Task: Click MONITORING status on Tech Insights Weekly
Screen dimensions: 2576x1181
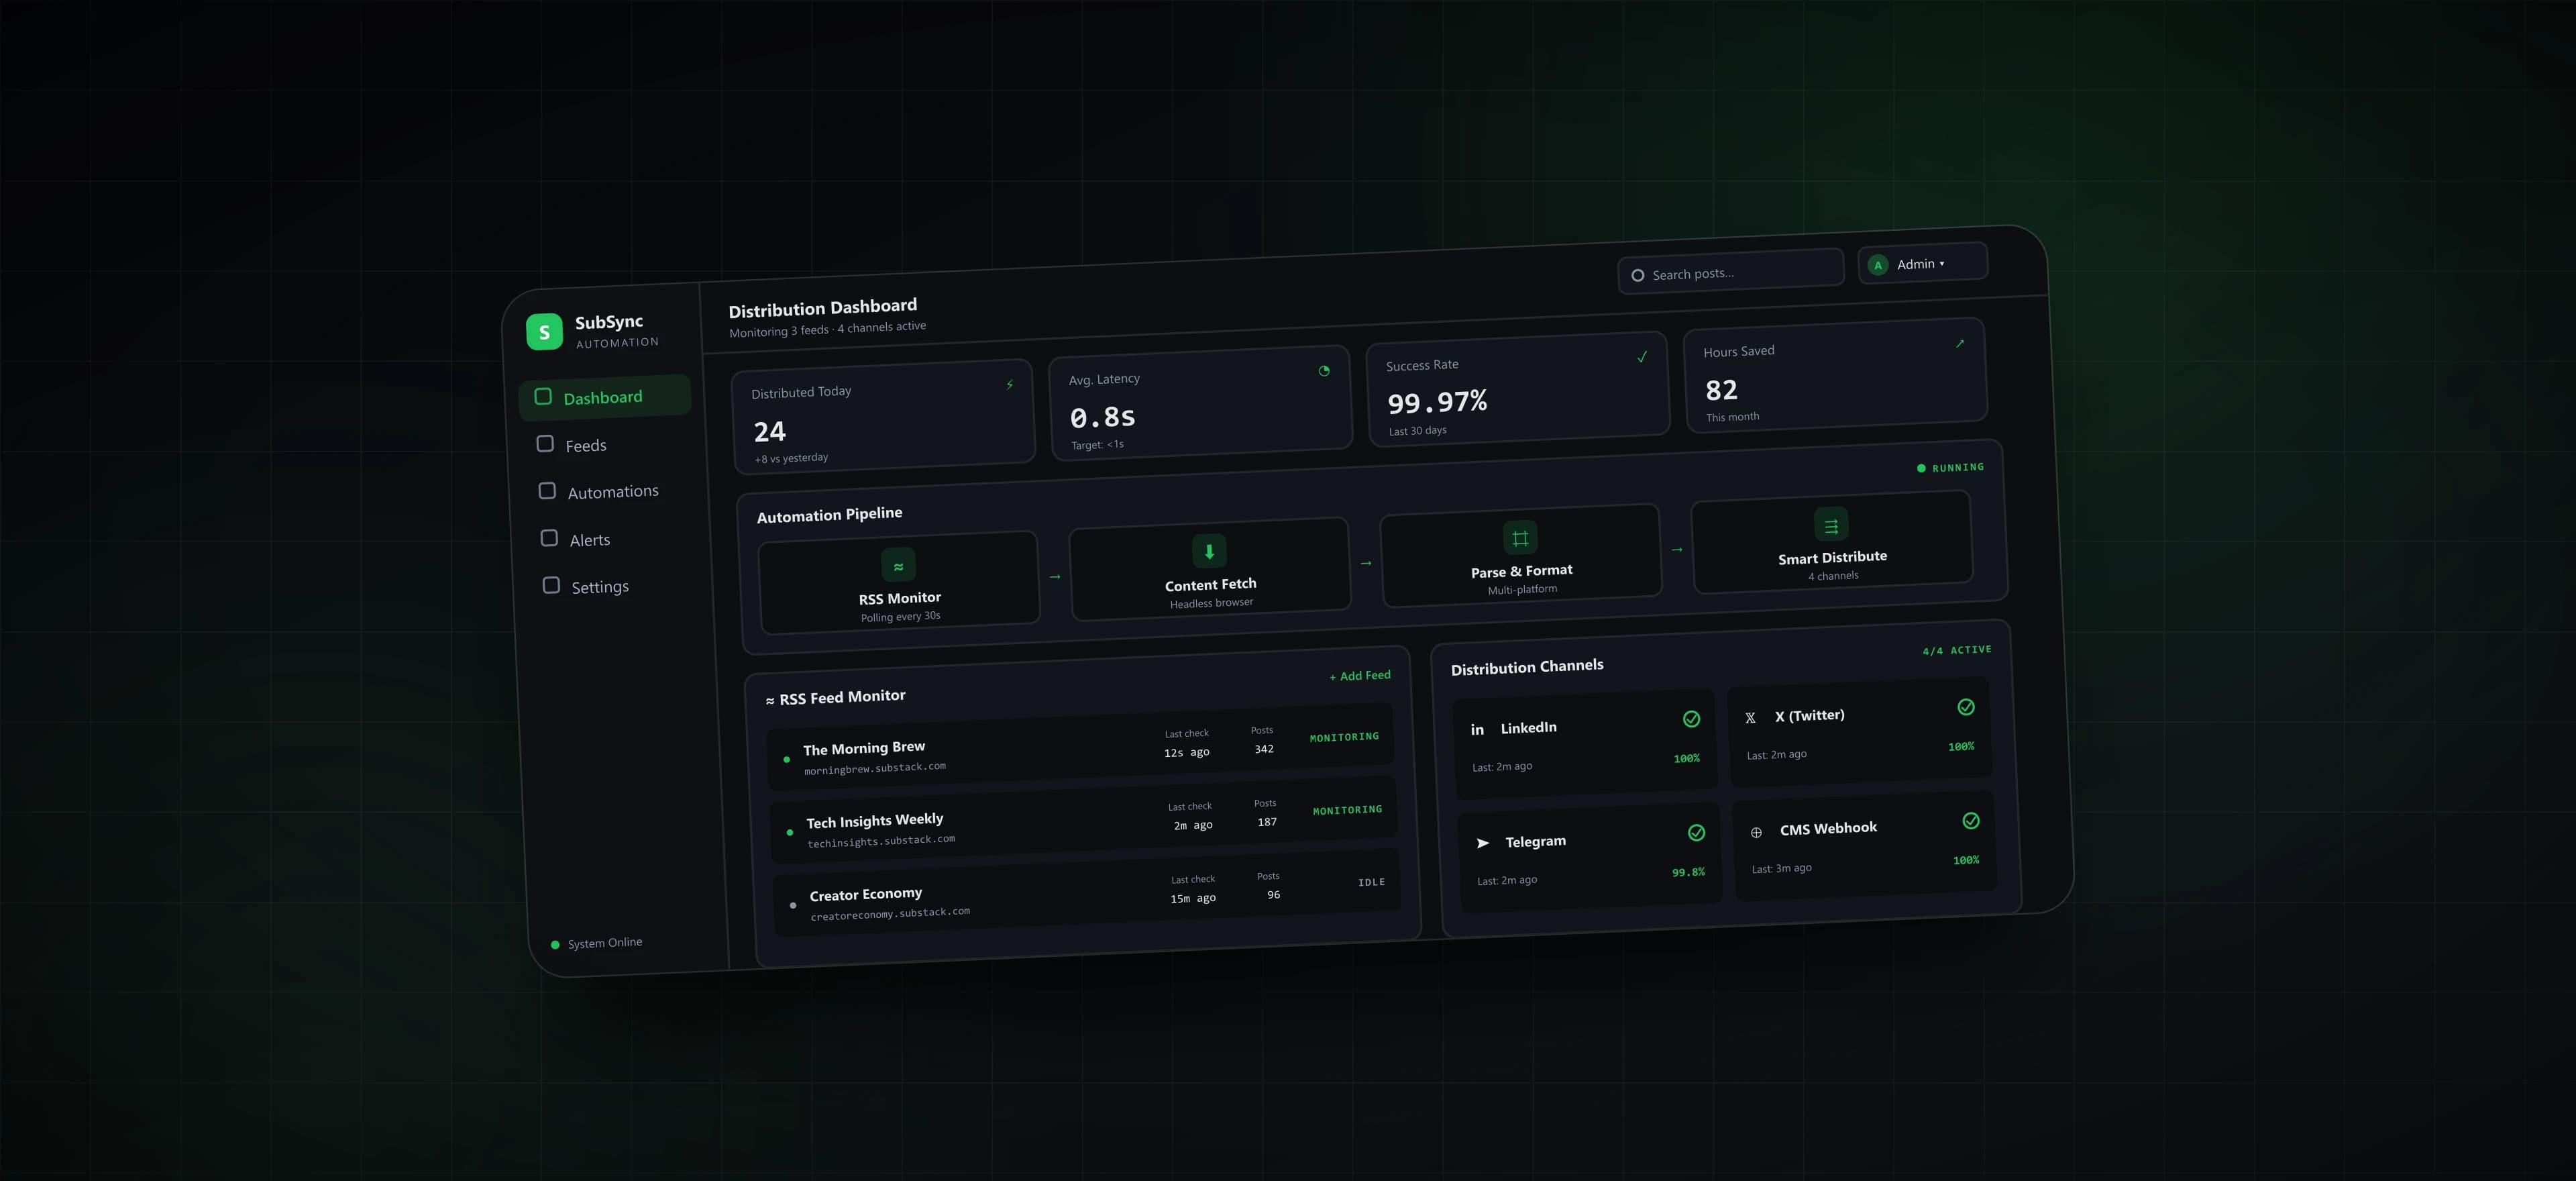Action: pyautogui.click(x=1347, y=810)
